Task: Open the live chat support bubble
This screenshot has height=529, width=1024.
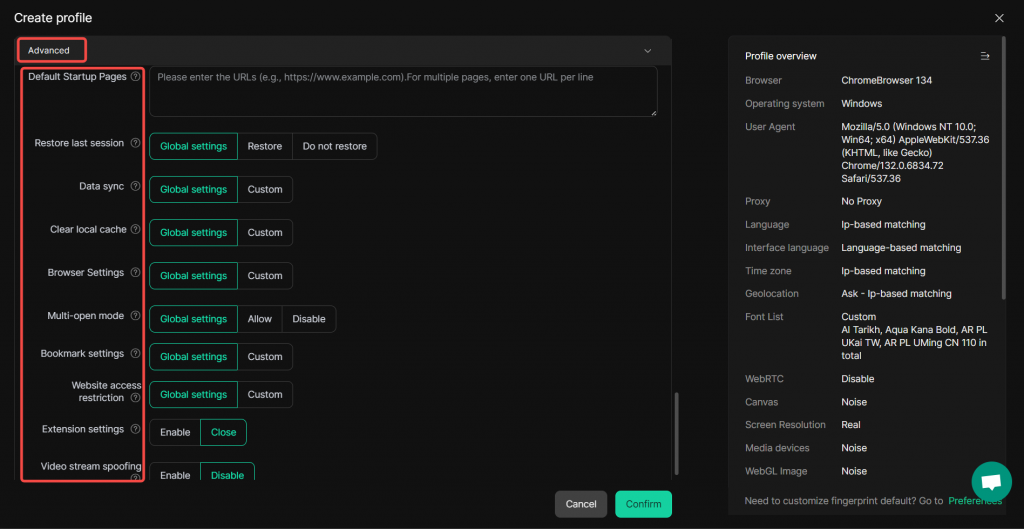Action: (x=991, y=482)
